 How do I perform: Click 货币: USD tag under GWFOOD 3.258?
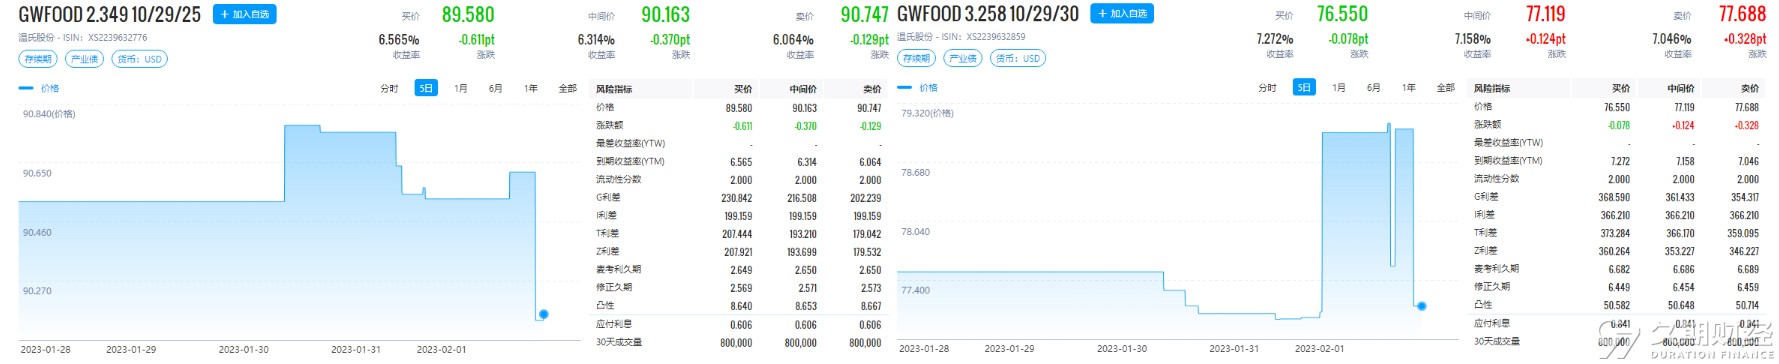pos(1018,58)
